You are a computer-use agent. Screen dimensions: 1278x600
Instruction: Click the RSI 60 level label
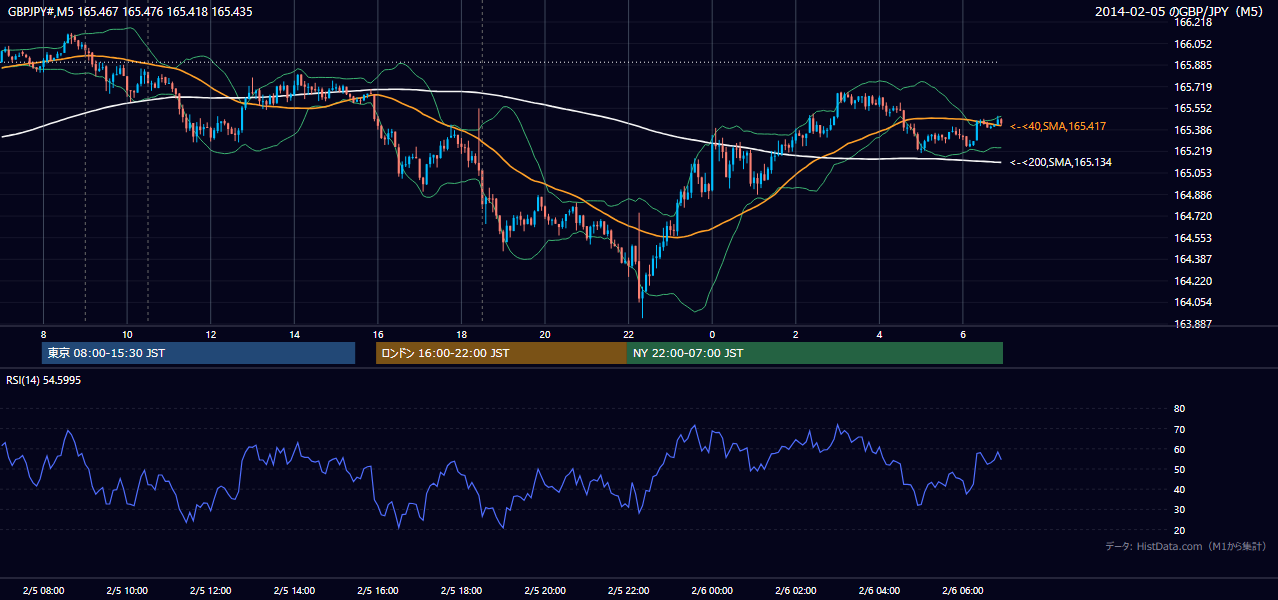(1179, 449)
